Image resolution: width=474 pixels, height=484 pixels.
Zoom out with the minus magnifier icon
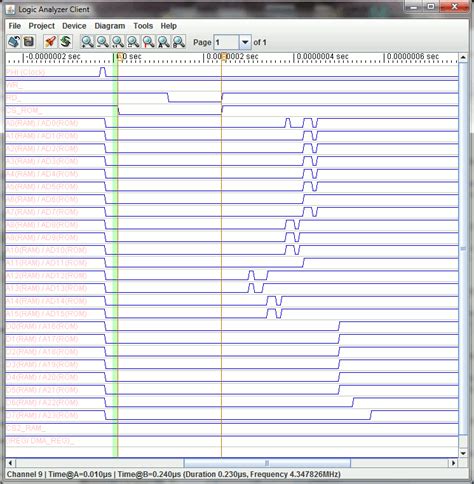(x=103, y=42)
